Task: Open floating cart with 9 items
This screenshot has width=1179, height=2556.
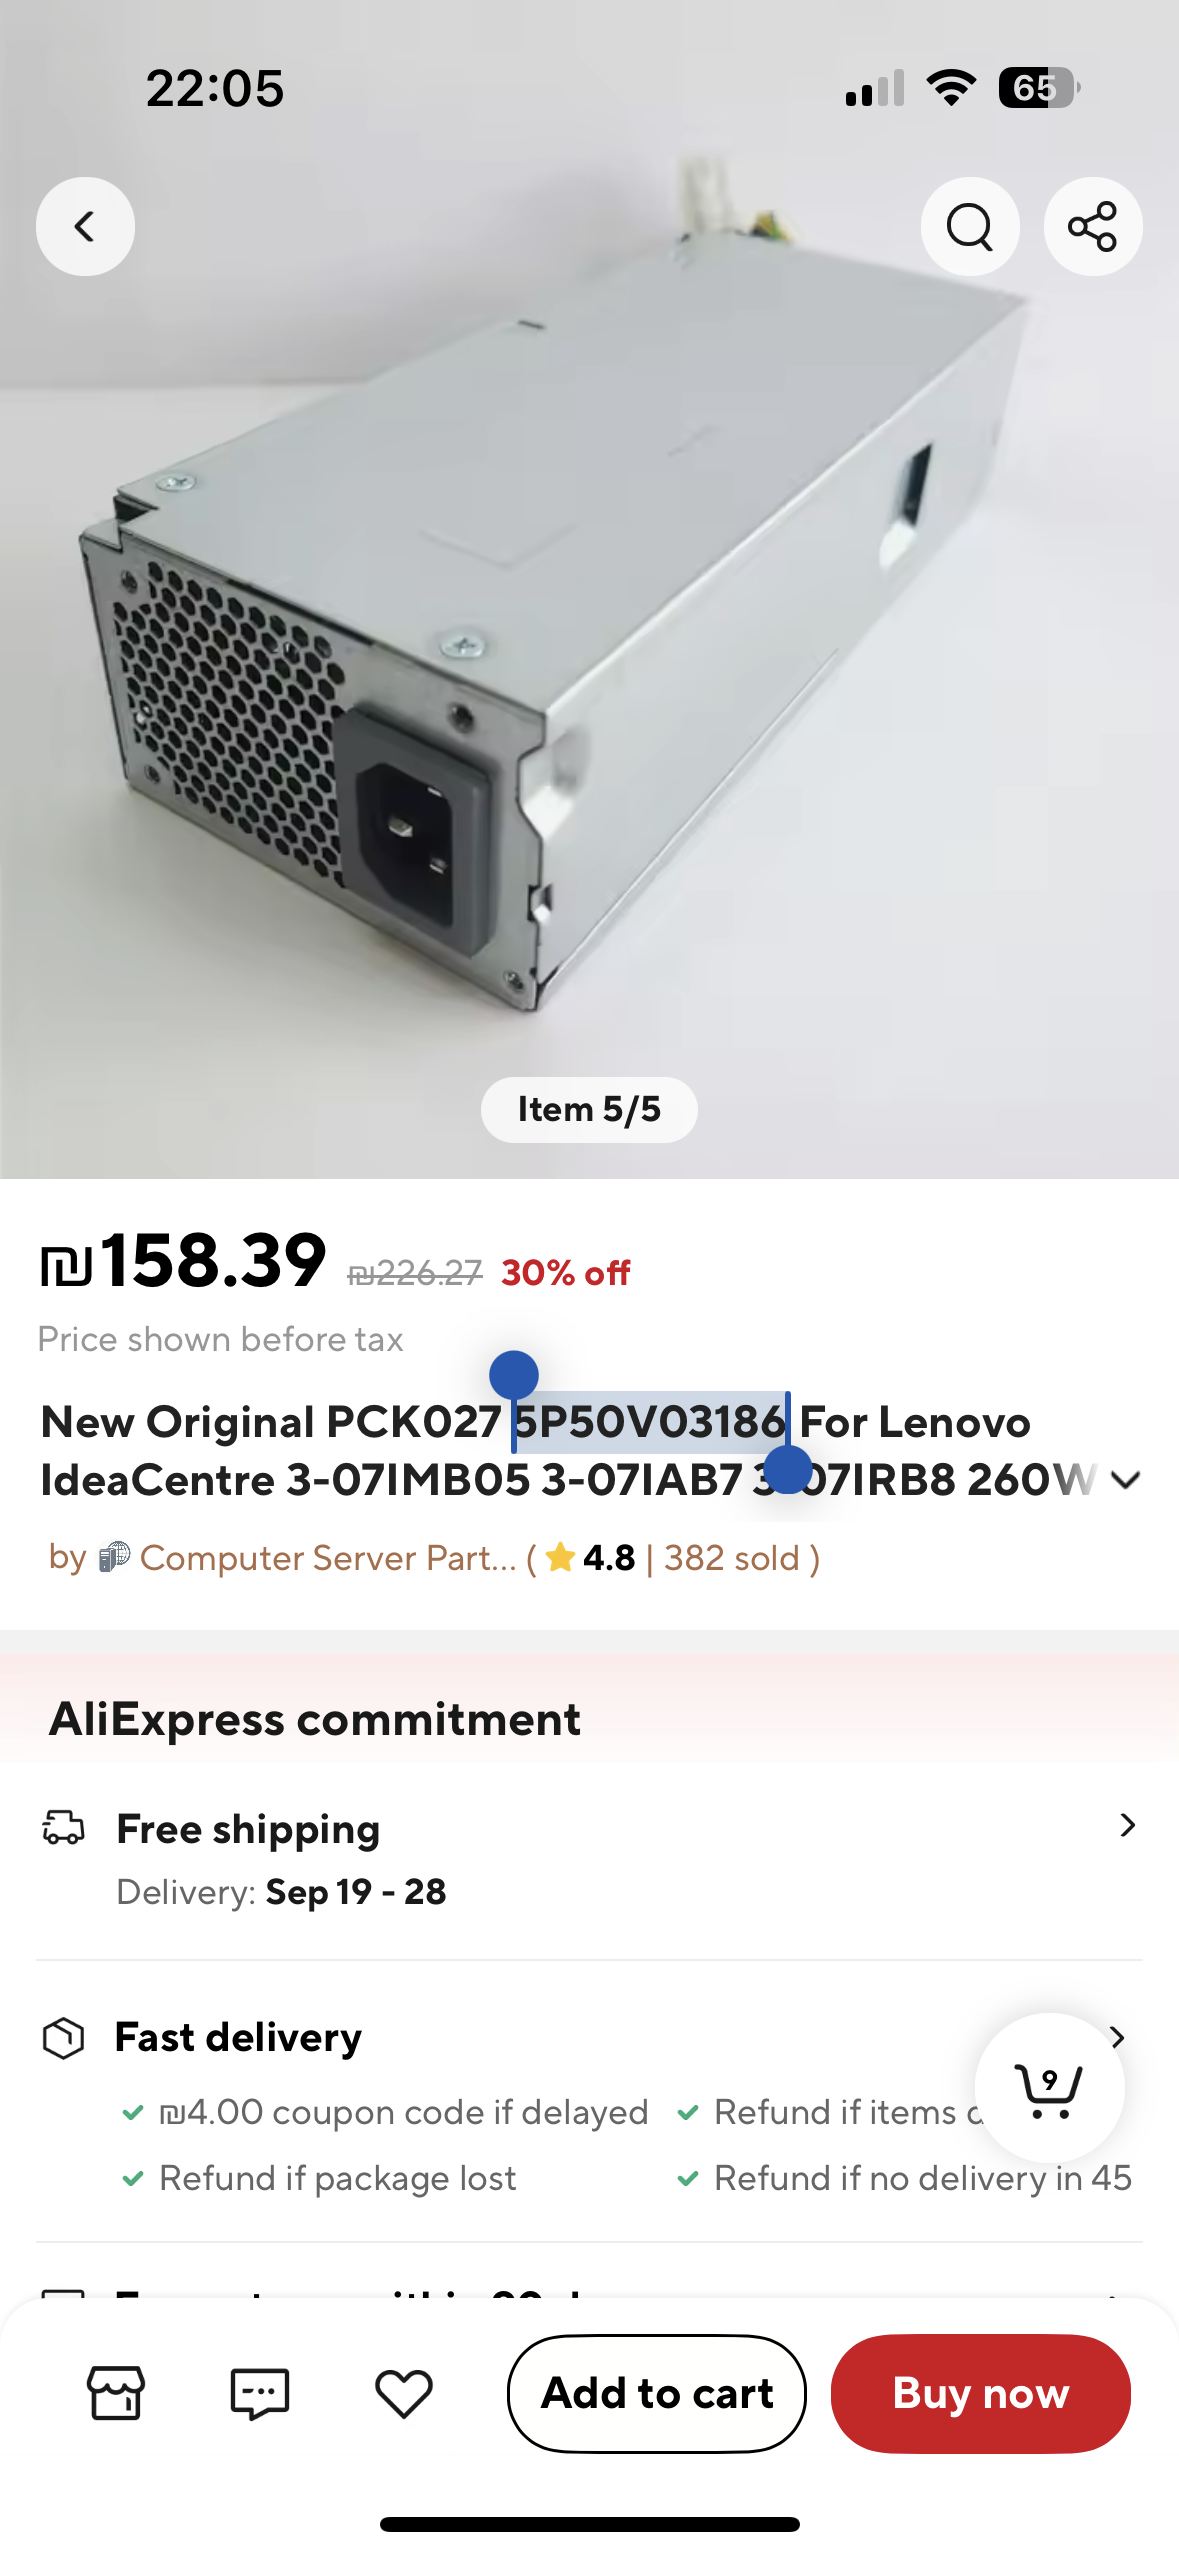Action: point(1049,2088)
